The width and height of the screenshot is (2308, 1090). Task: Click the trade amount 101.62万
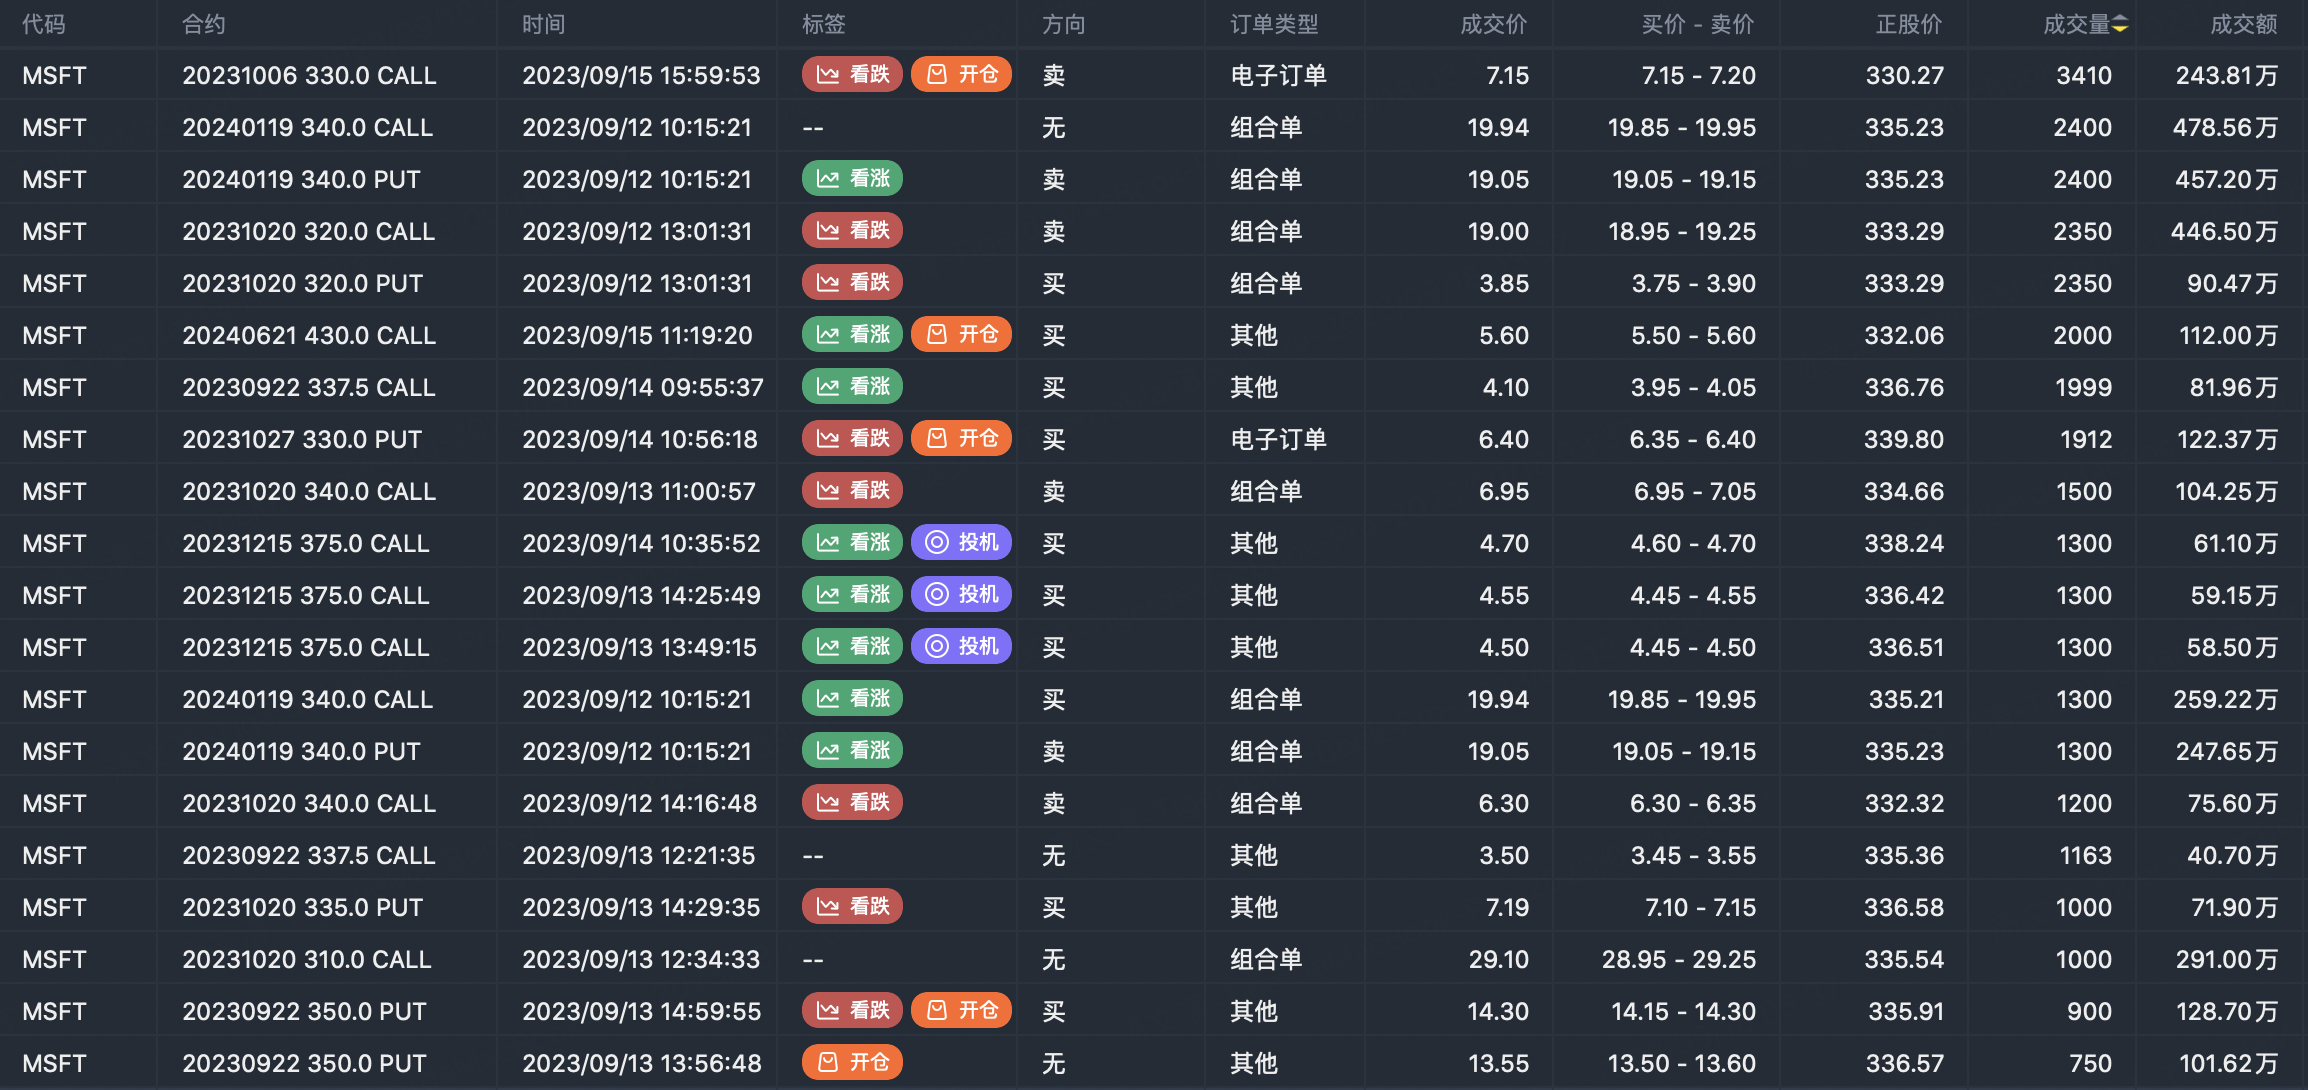coord(2229,1064)
